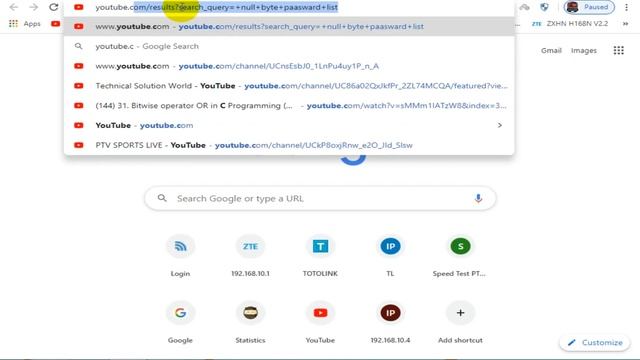Select the YouTube - youtube.com suggestion
640x360 pixels.
point(289,125)
